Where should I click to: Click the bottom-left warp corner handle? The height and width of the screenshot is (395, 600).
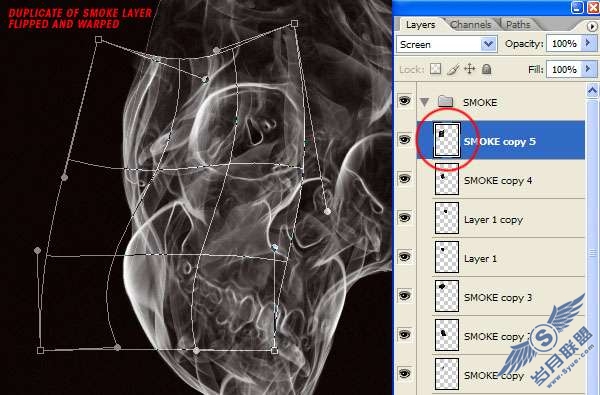(40, 350)
